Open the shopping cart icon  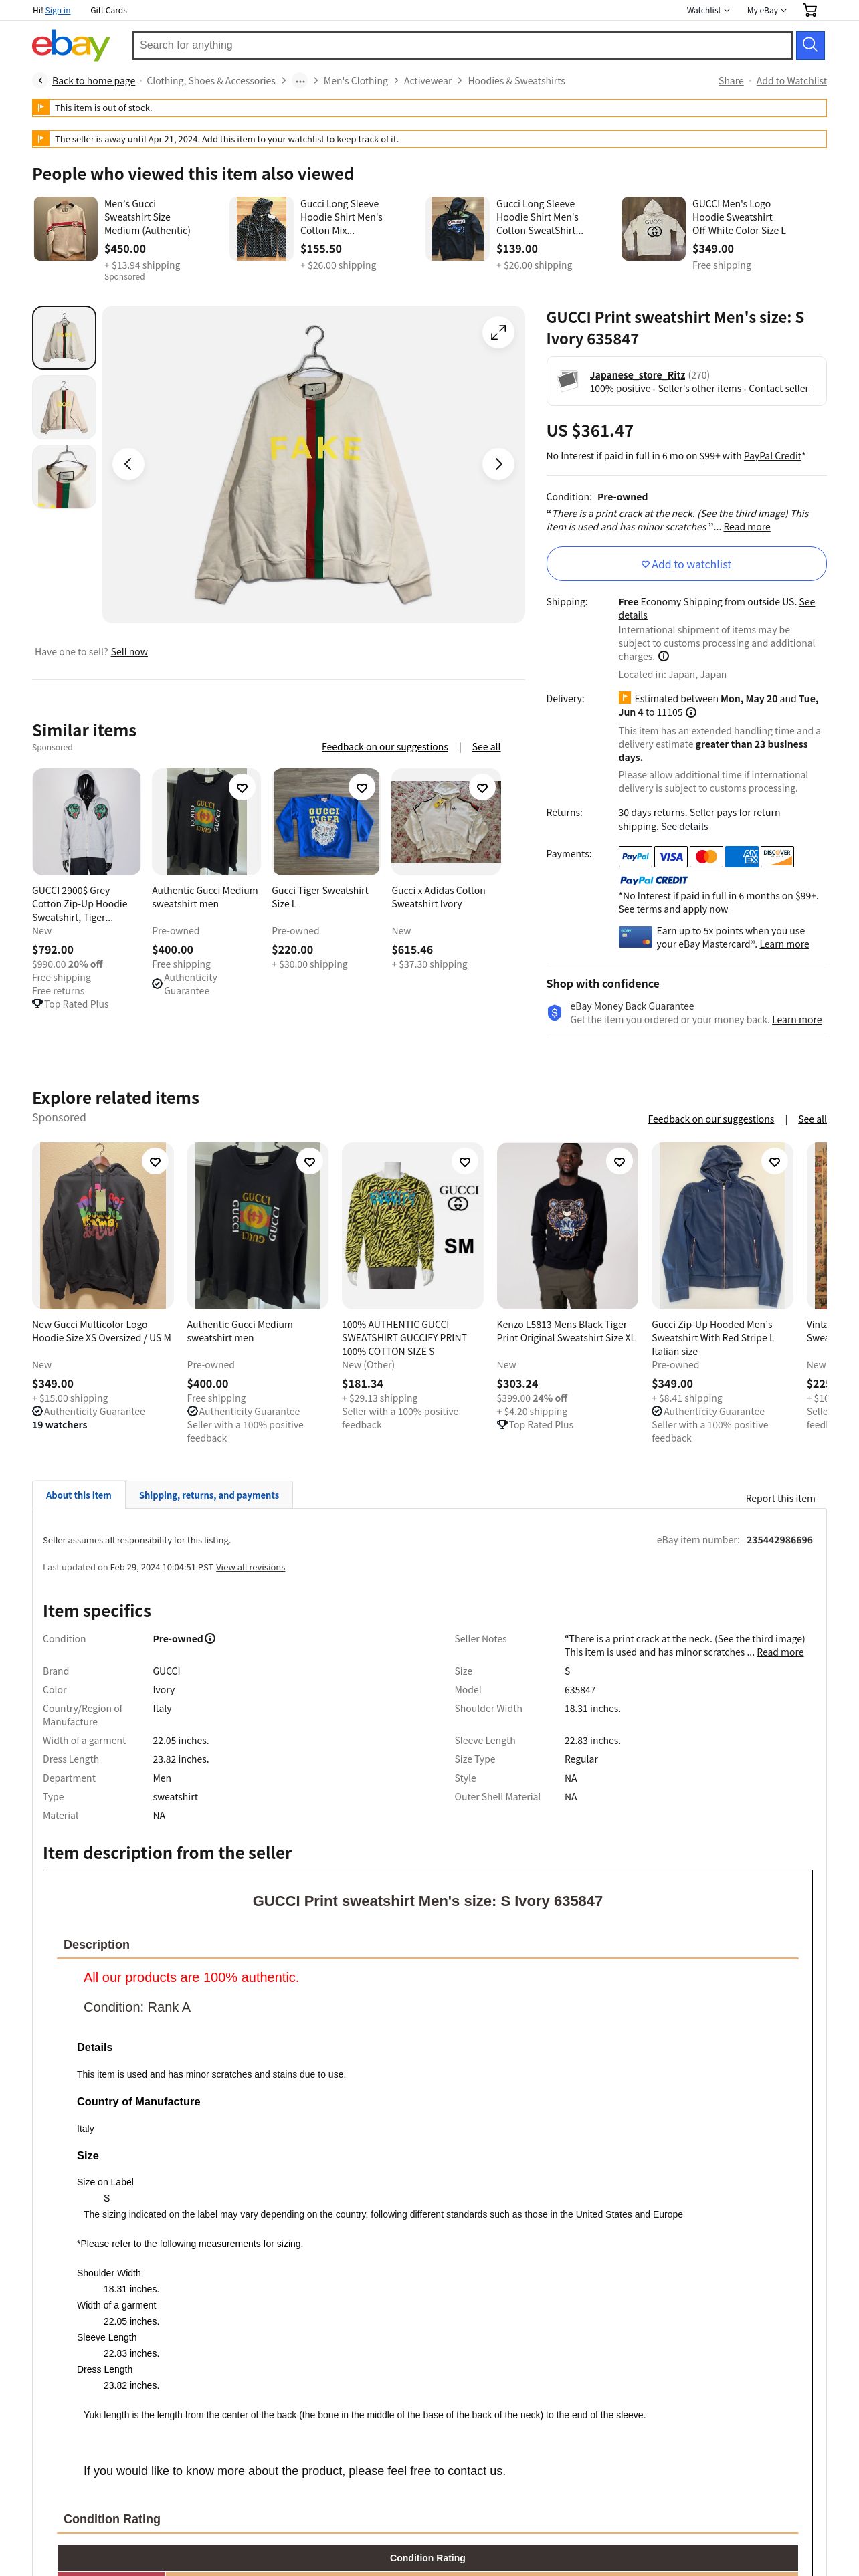[810, 10]
